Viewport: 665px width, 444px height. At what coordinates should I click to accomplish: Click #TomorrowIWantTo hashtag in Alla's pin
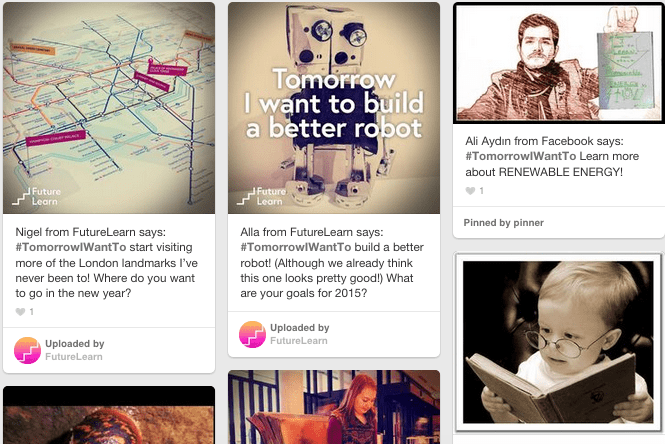(x=290, y=248)
